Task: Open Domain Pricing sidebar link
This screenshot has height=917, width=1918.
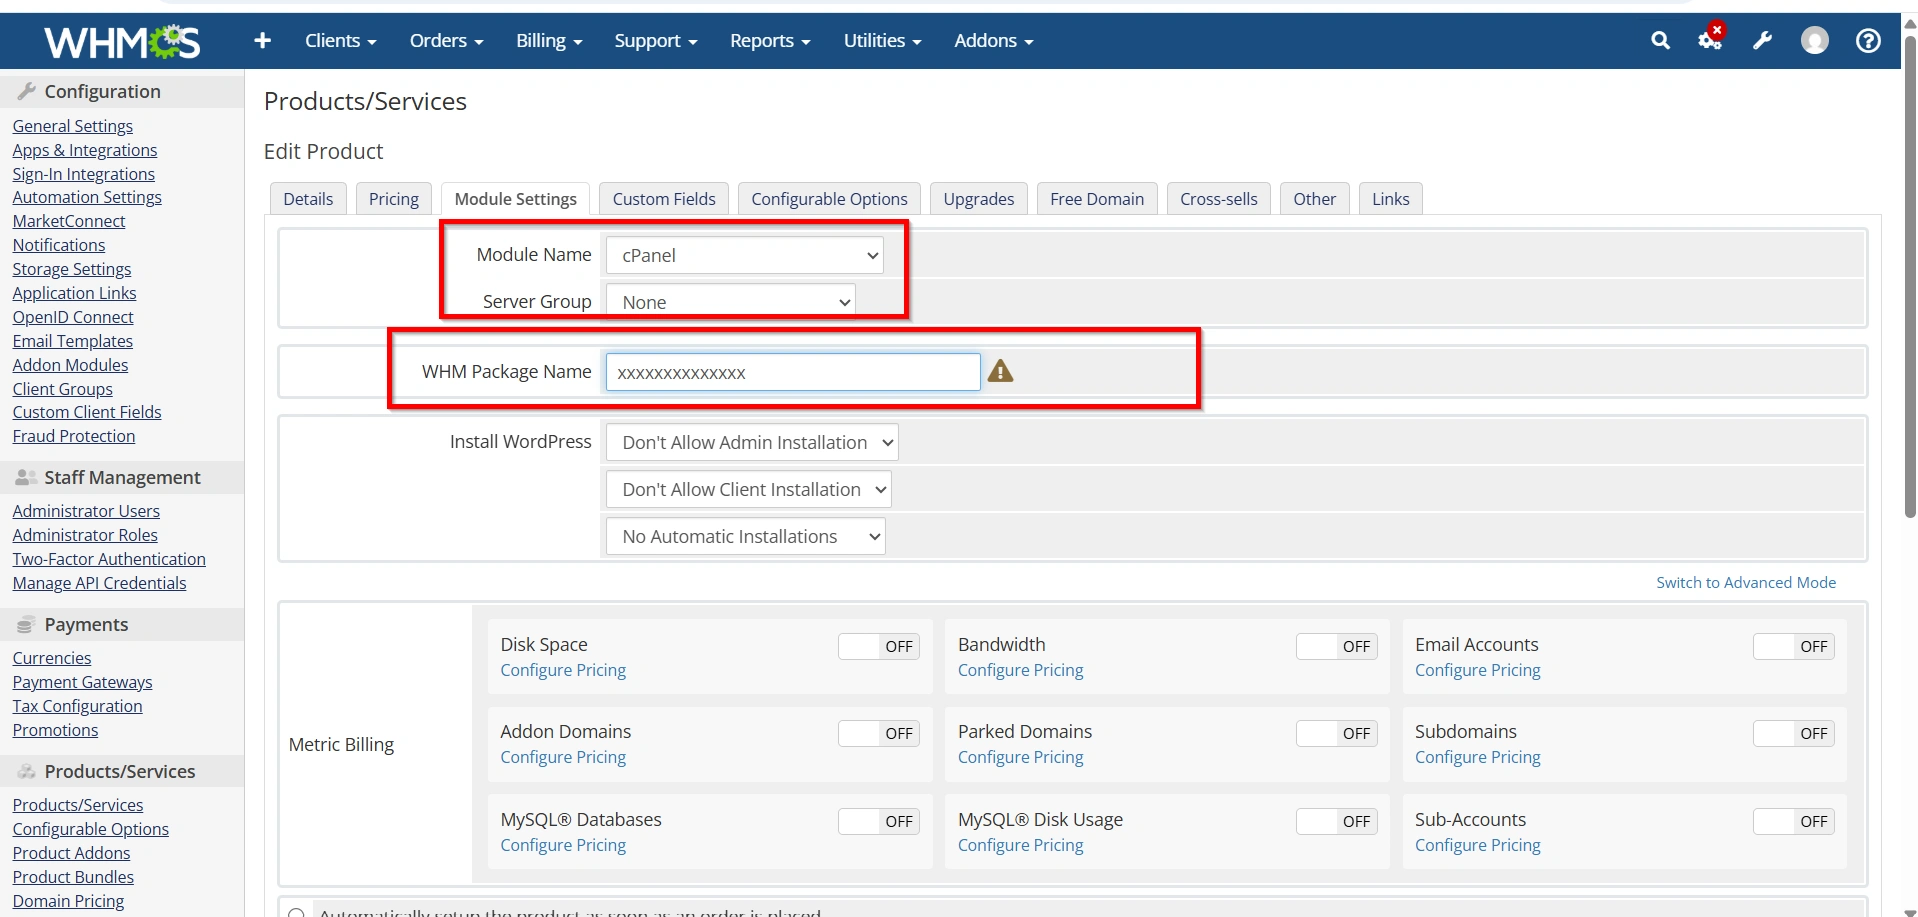Action: pyautogui.click(x=68, y=901)
